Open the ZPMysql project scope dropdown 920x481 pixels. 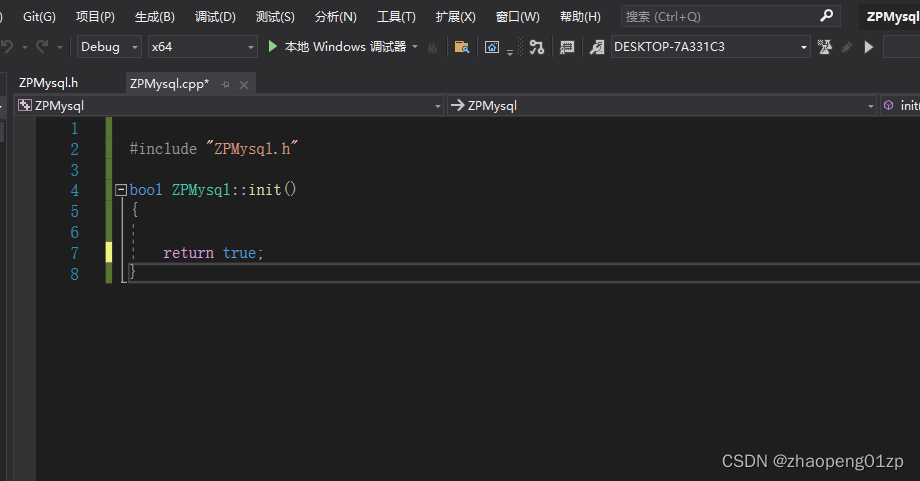229,106
